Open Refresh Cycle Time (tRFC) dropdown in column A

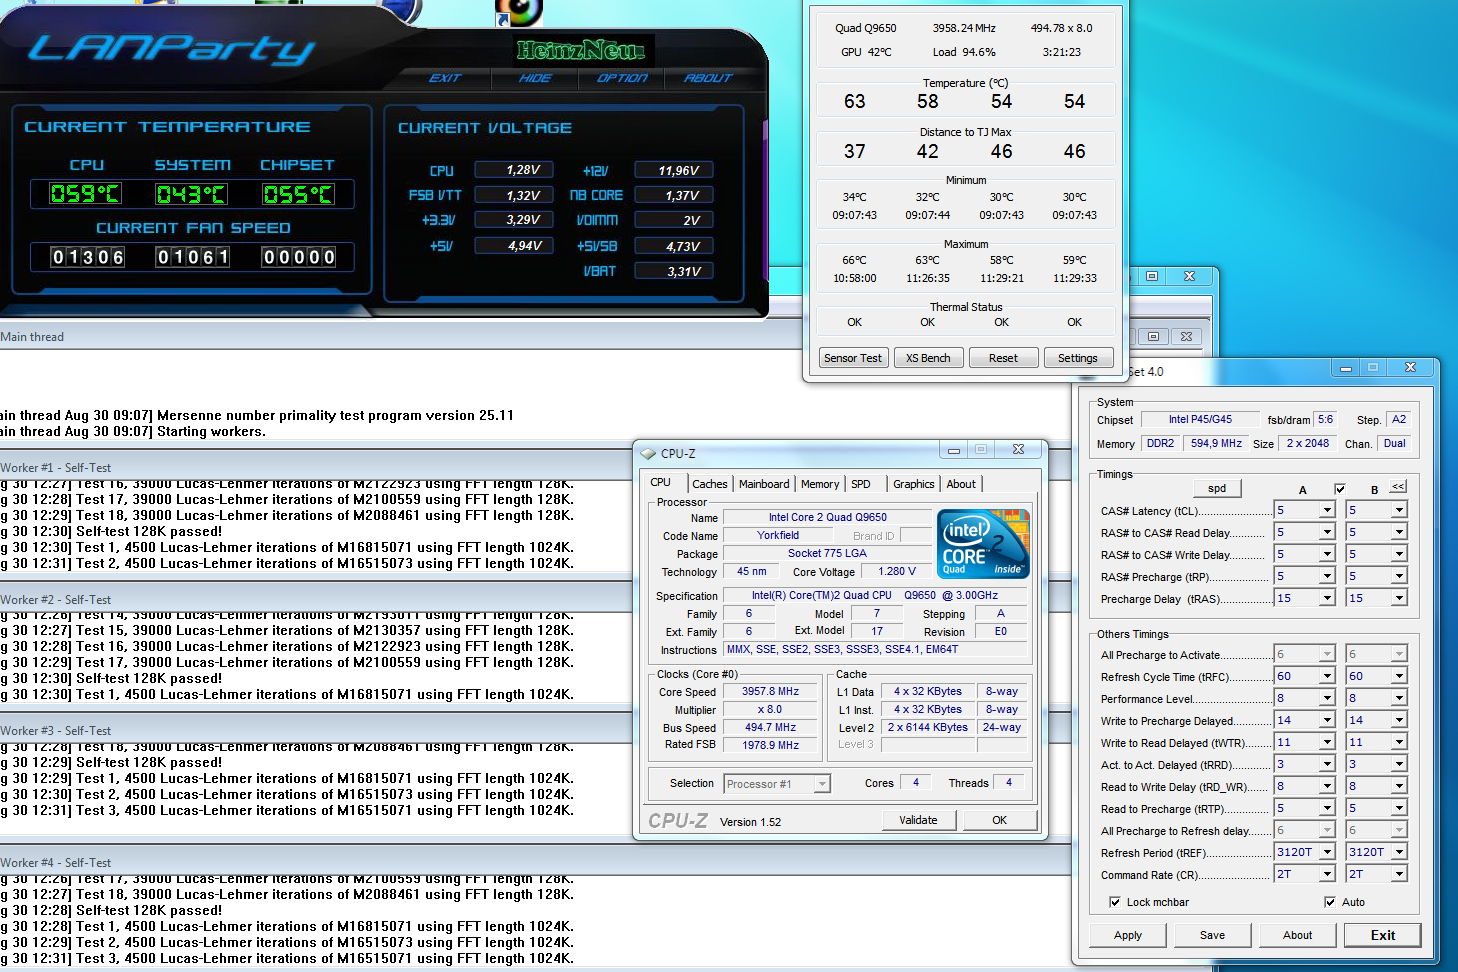[1327, 676]
